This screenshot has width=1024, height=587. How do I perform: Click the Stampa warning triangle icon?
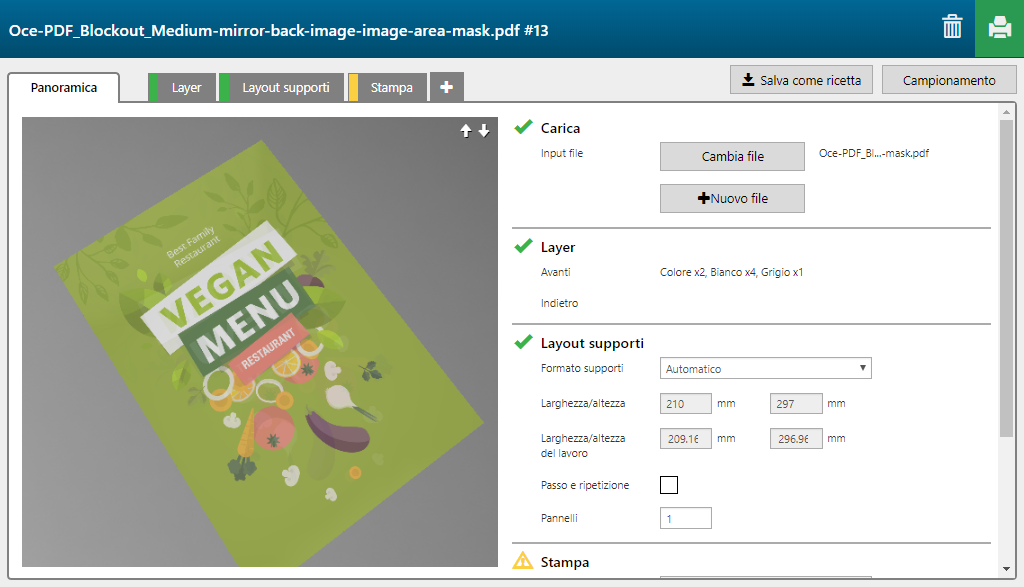(x=522, y=561)
